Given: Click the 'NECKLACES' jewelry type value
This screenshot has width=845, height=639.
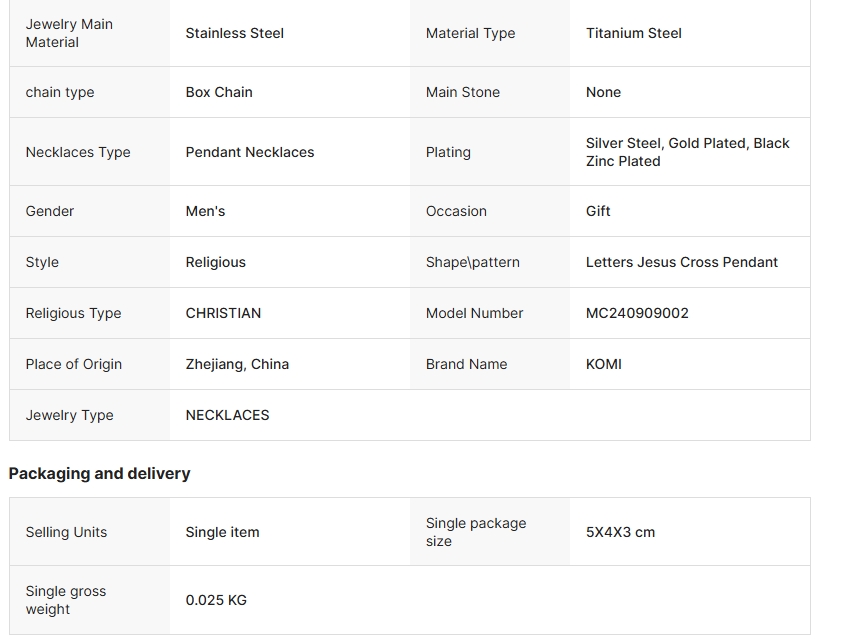Looking at the screenshot, I should point(227,415).
